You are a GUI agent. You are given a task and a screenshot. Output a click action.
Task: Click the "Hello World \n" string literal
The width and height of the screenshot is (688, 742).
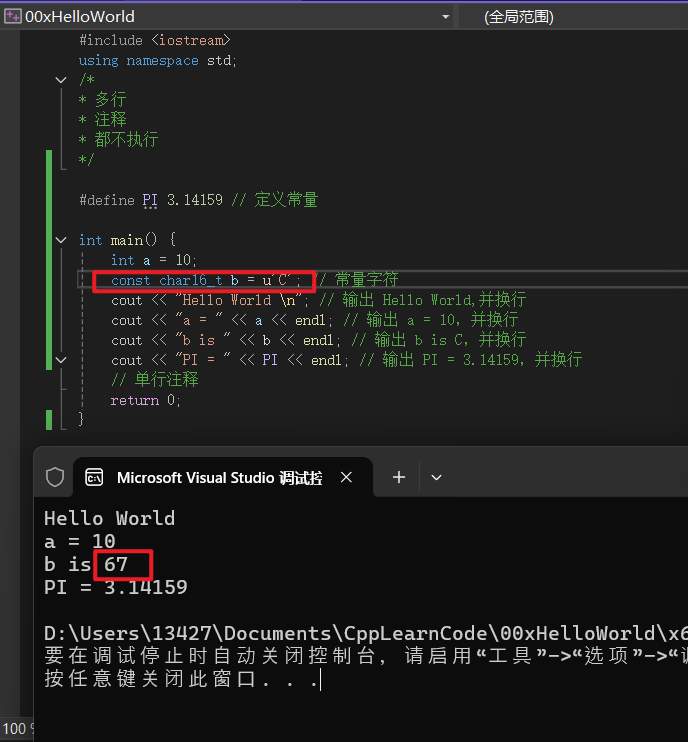[x=239, y=300]
